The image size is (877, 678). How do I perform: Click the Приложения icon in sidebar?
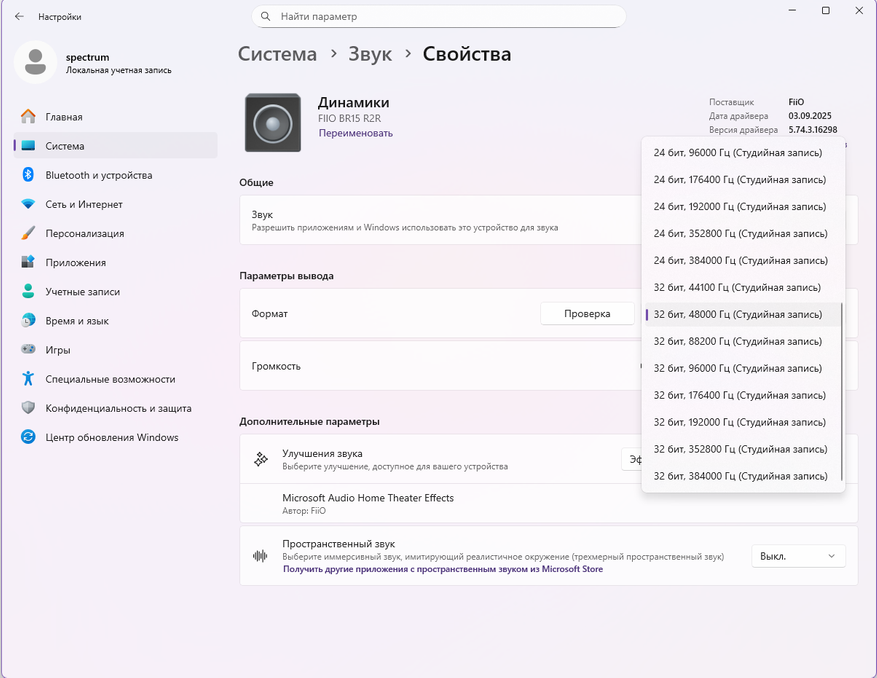[28, 262]
